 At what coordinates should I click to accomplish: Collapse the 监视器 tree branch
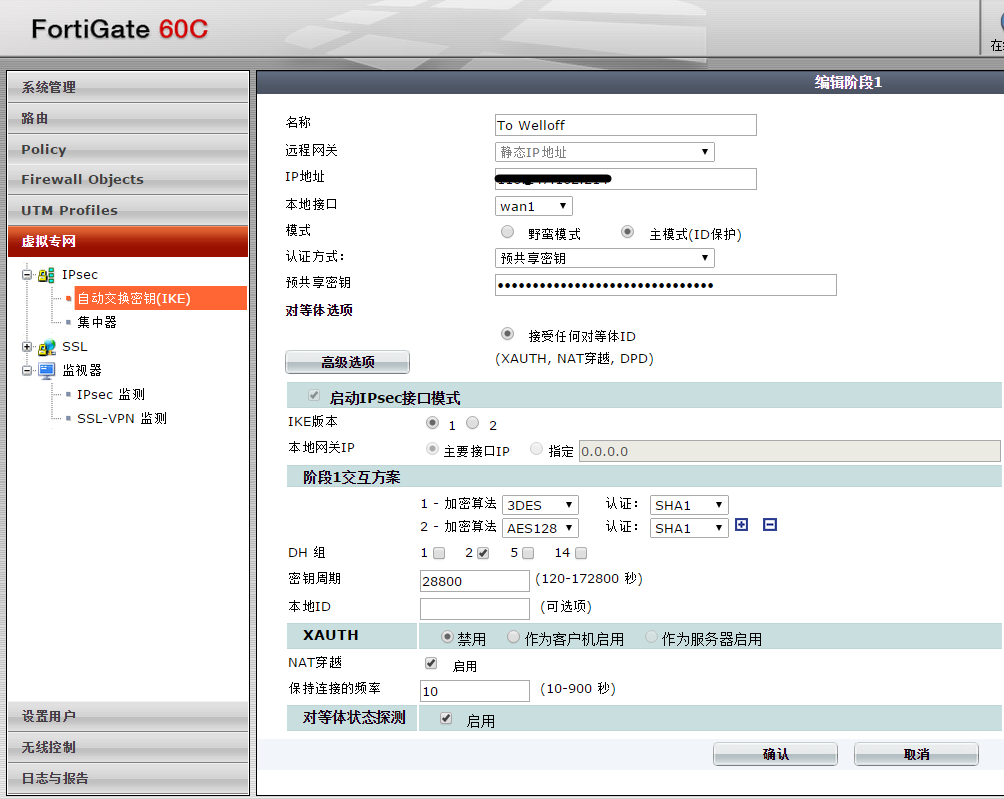point(27,371)
